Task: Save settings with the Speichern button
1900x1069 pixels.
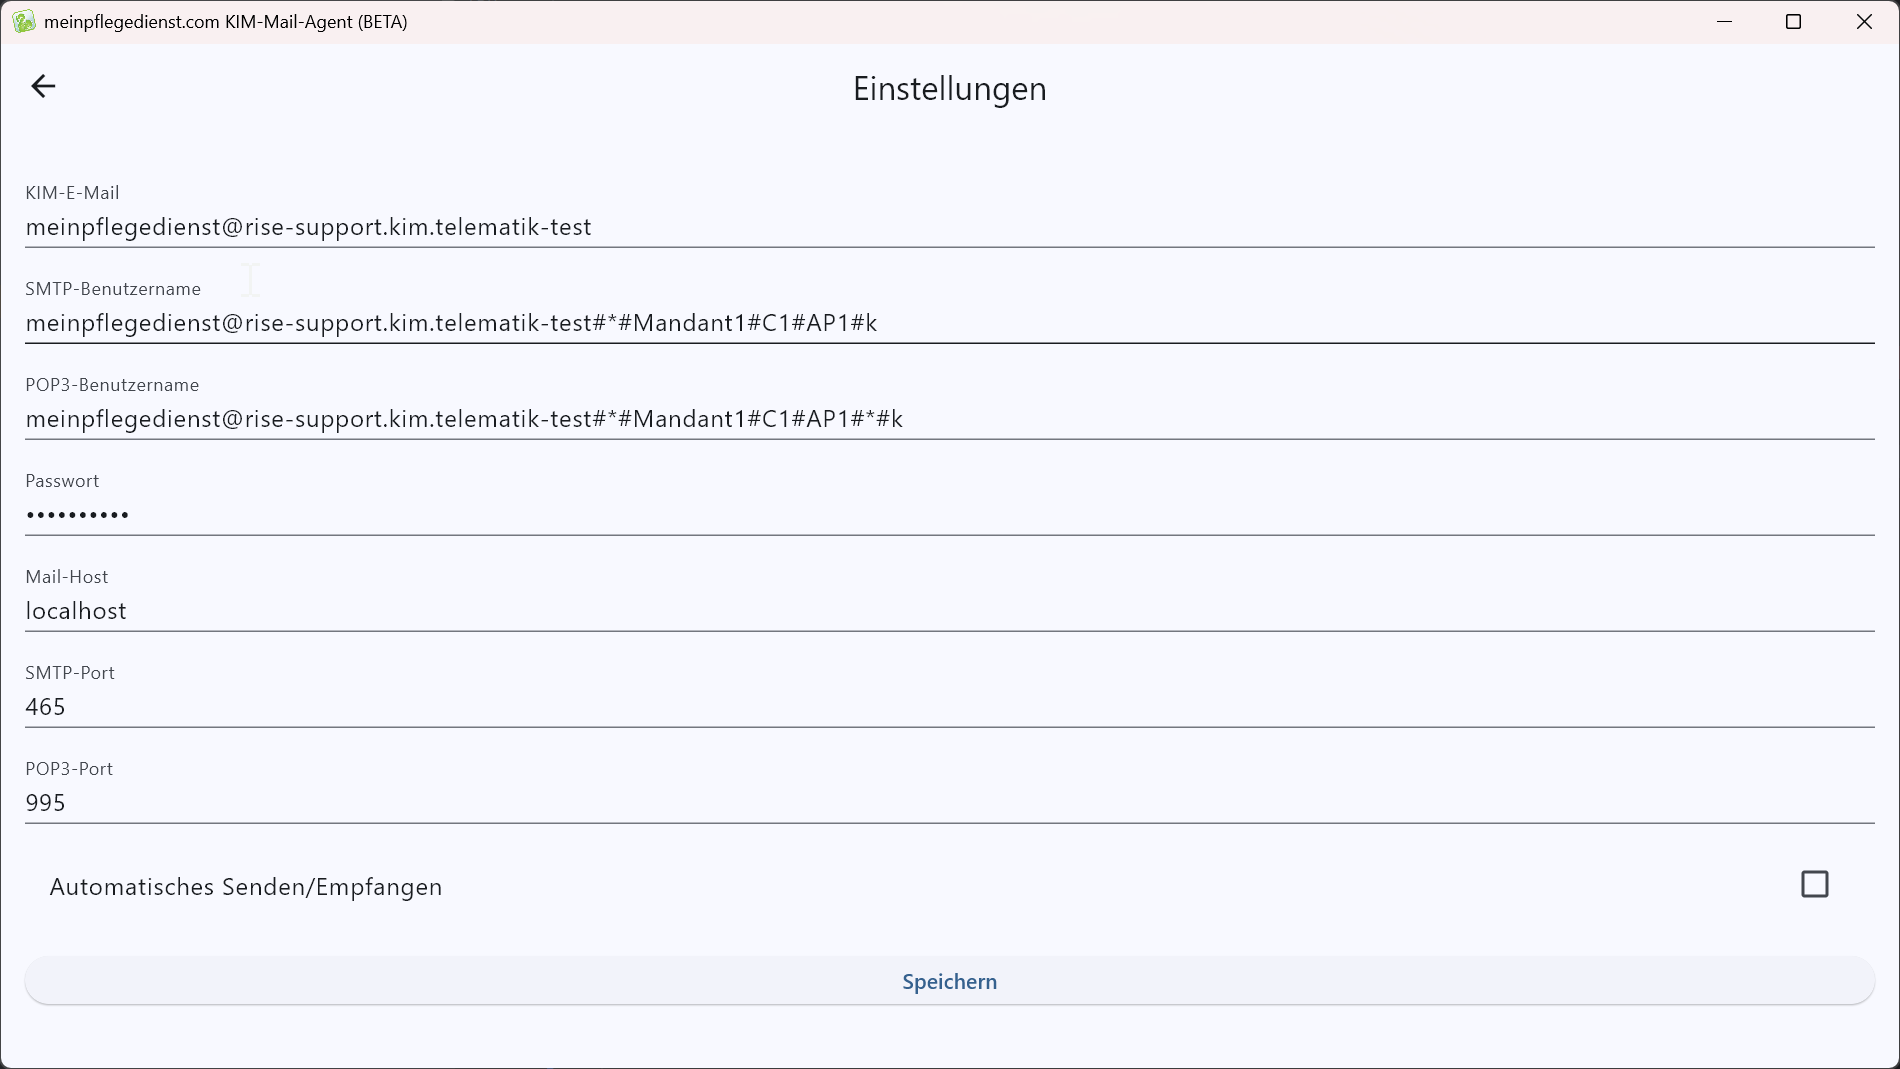Action: (949, 981)
